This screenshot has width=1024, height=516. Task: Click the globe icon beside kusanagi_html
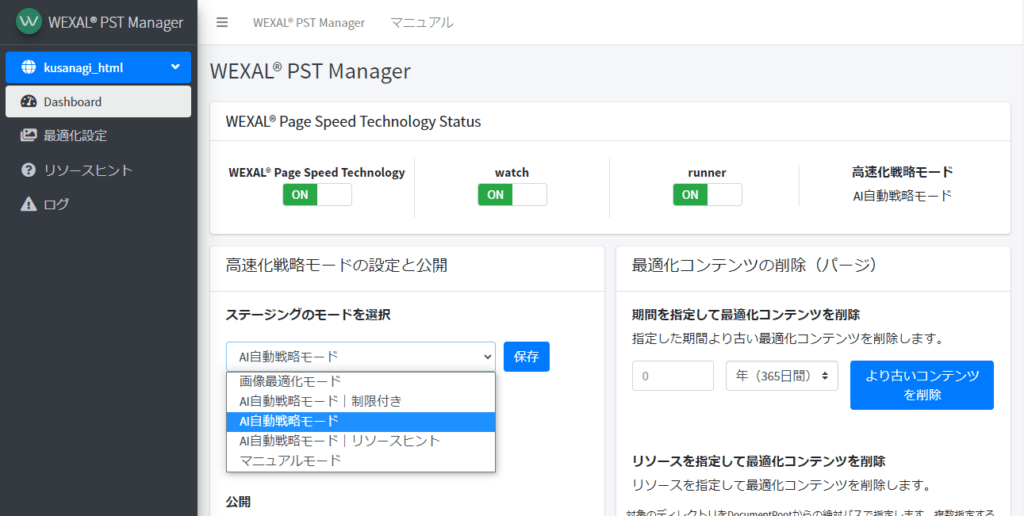coord(29,67)
